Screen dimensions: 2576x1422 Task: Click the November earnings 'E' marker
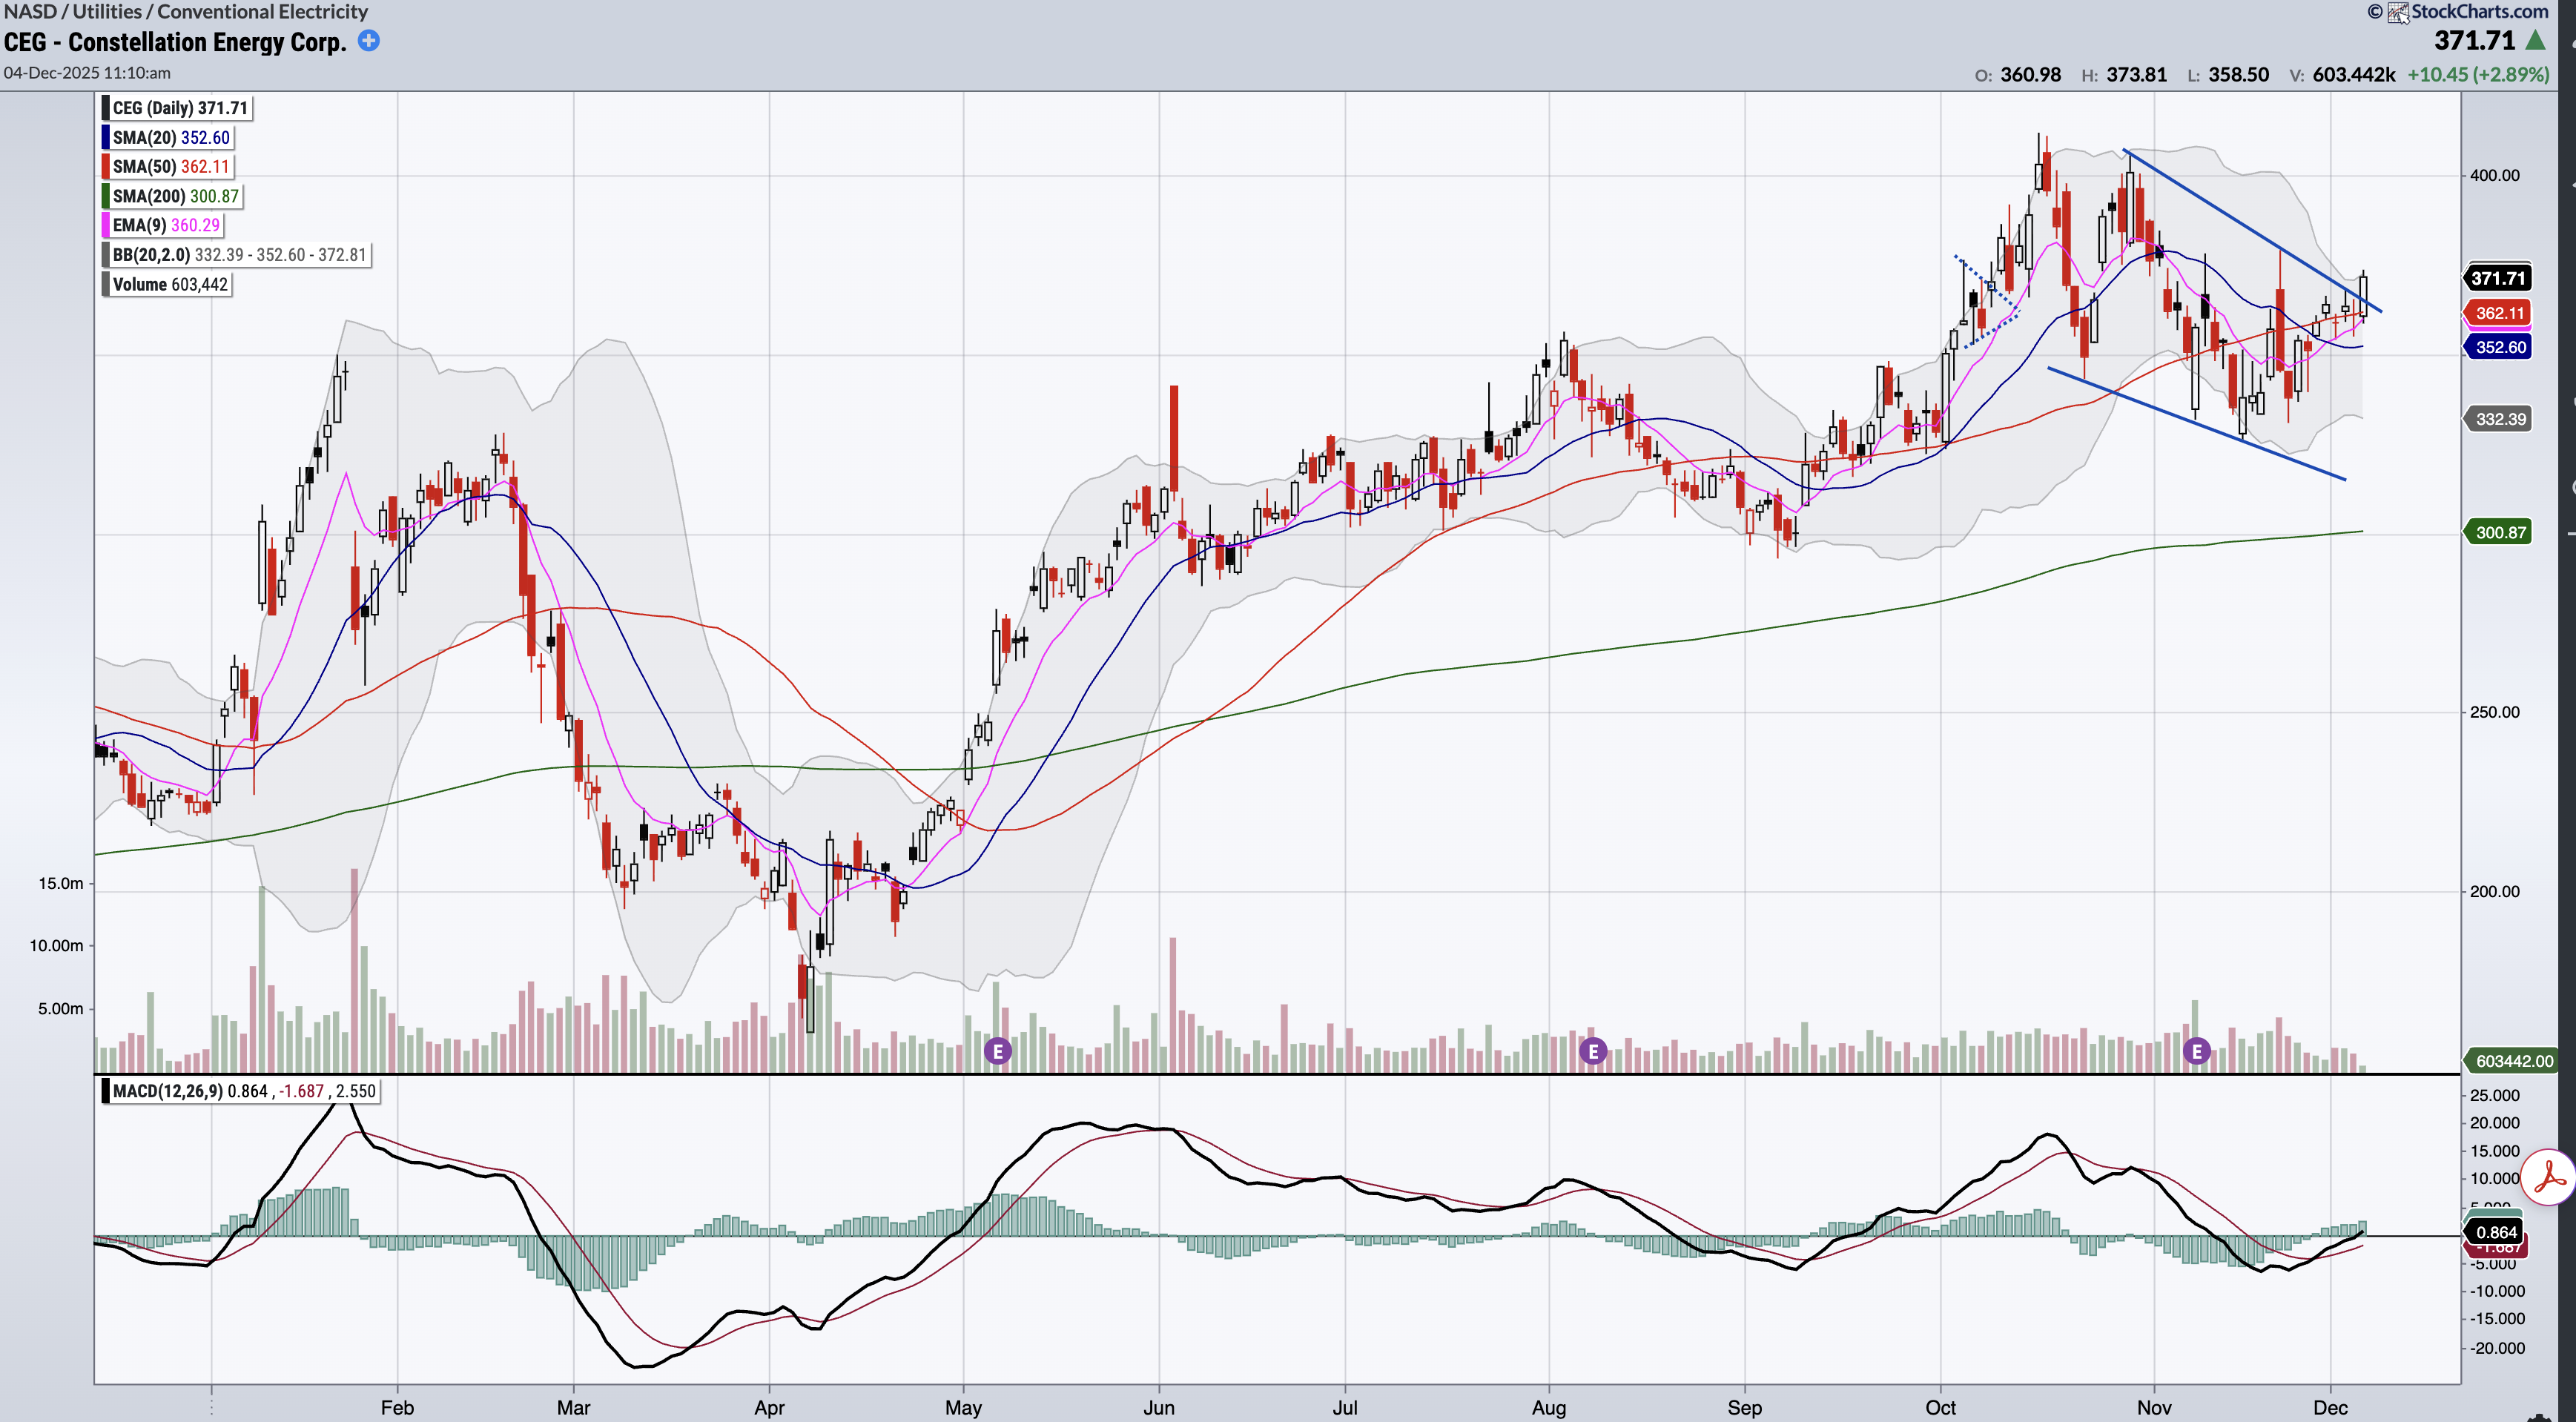point(2196,1051)
